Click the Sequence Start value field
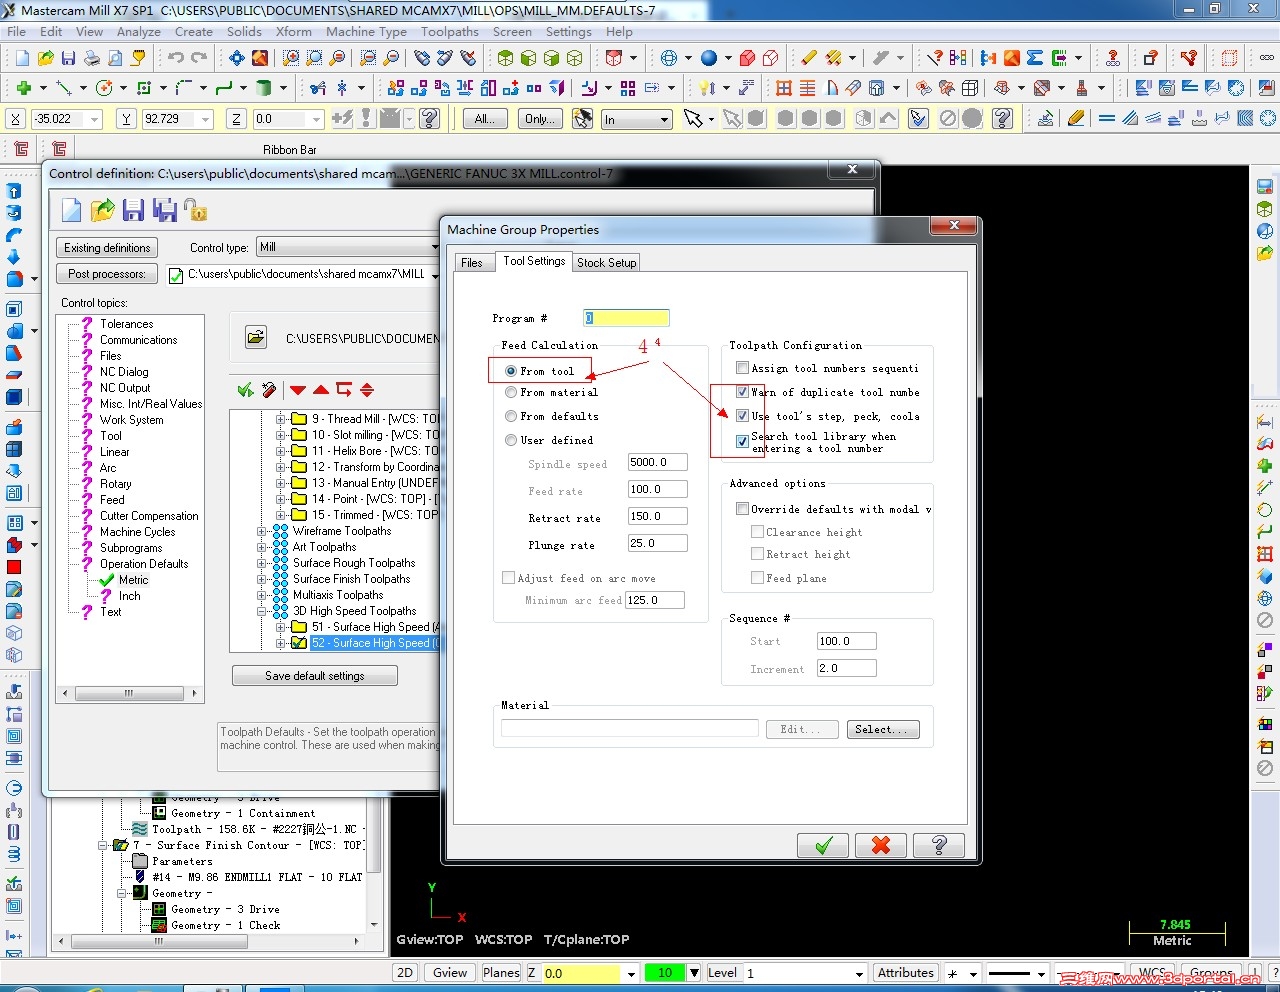The image size is (1280, 992). [x=846, y=641]
